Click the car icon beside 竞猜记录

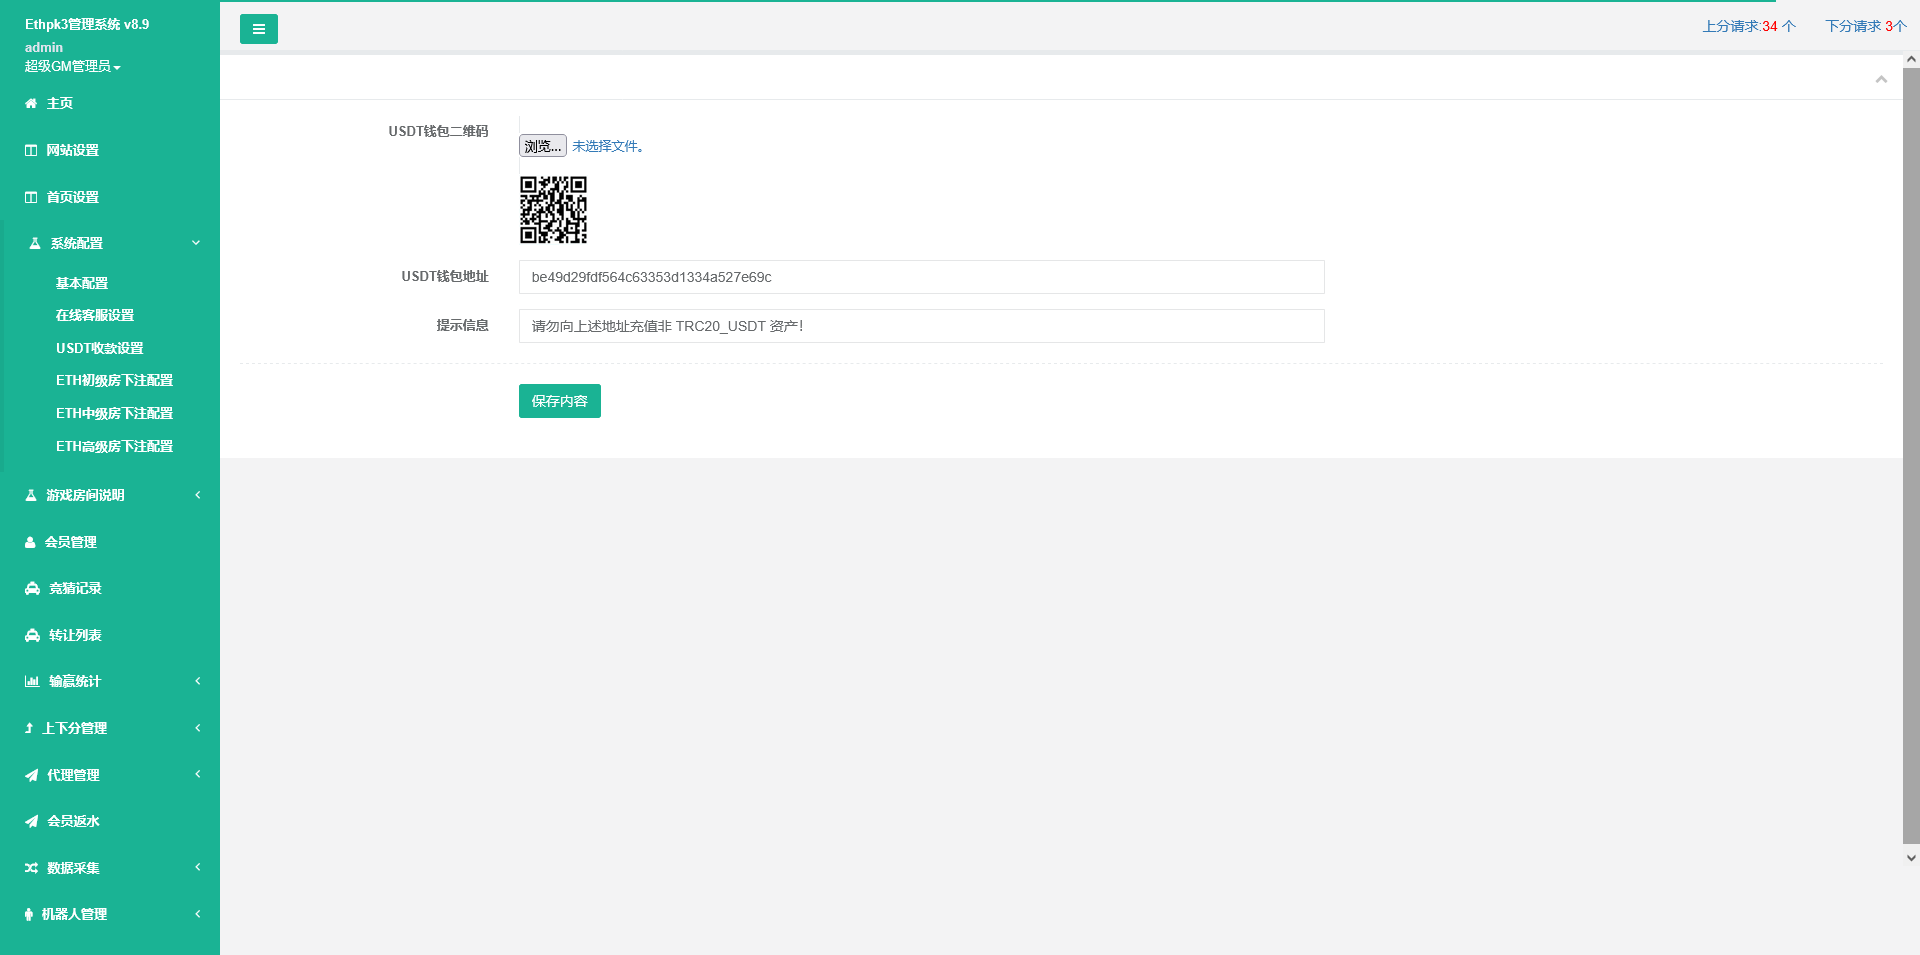coord(33,588)
